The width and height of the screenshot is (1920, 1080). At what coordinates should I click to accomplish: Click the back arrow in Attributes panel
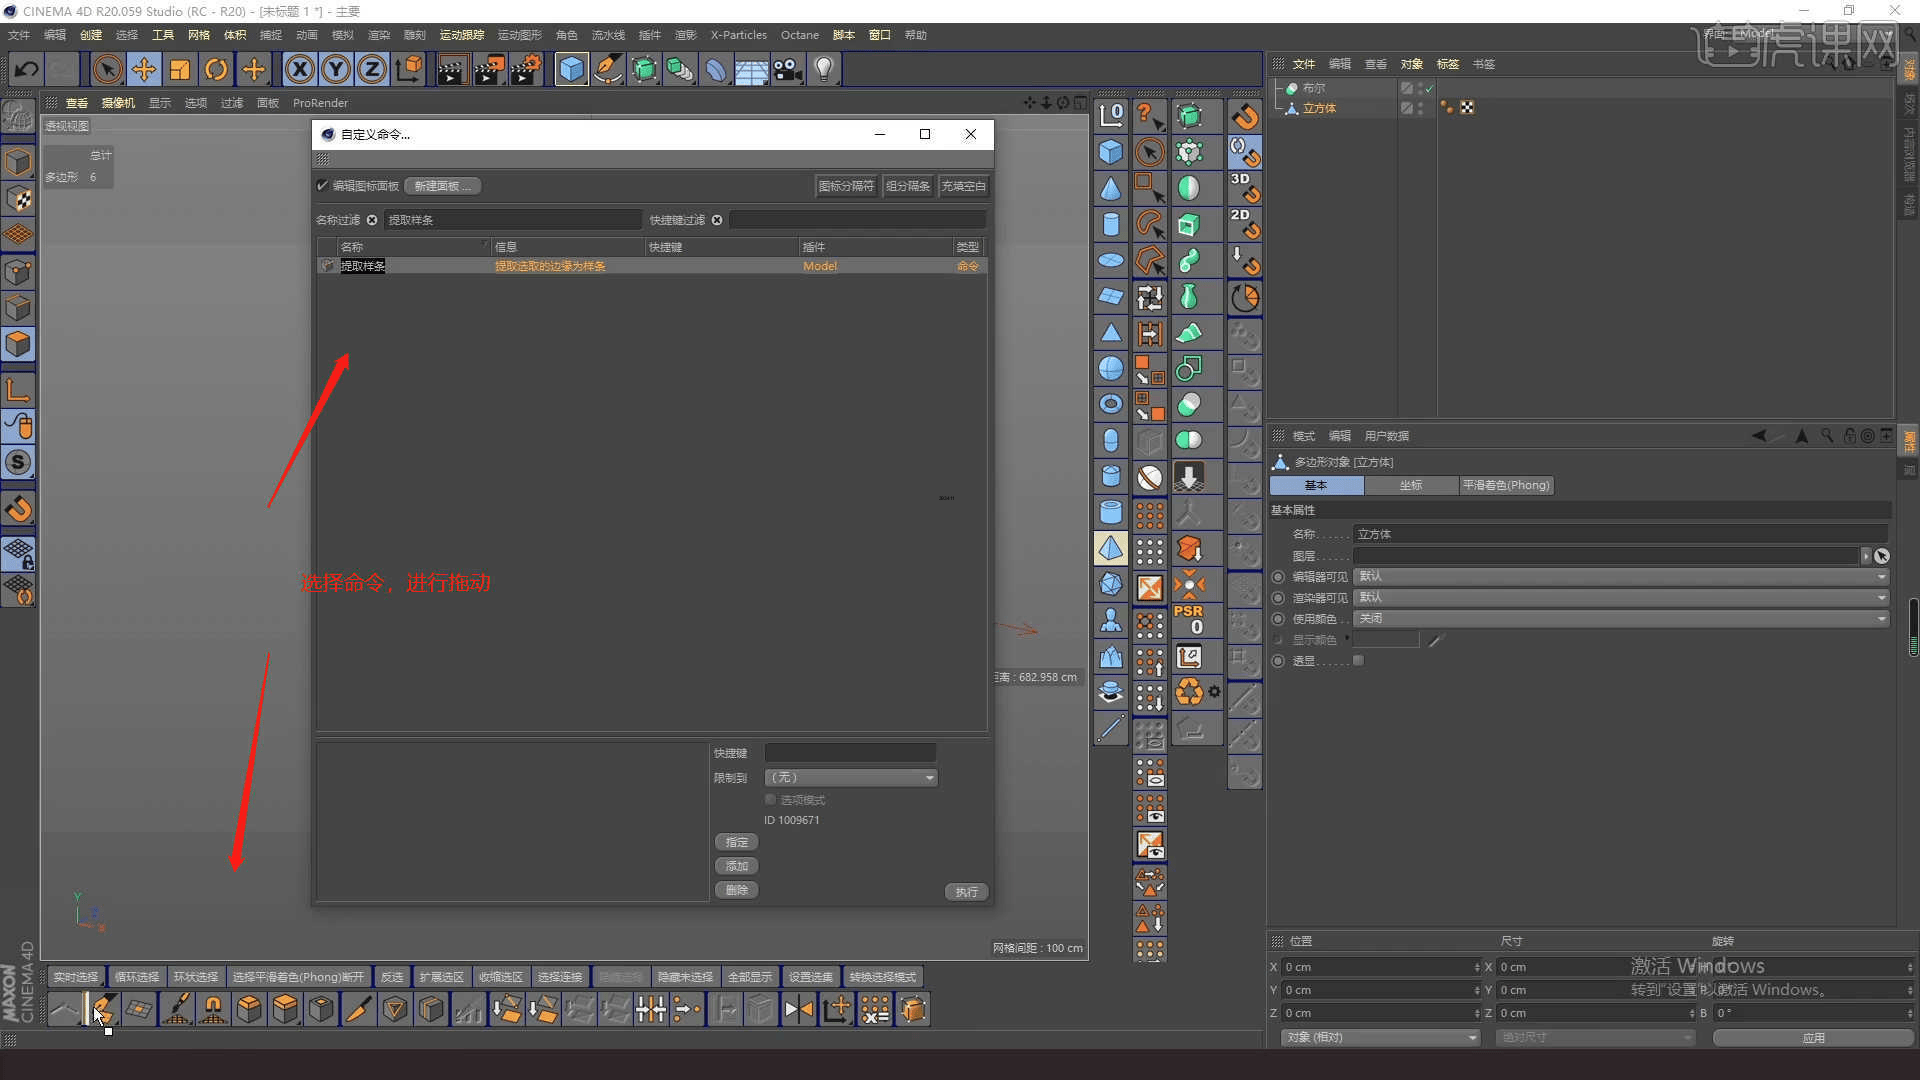[1759, 436]
